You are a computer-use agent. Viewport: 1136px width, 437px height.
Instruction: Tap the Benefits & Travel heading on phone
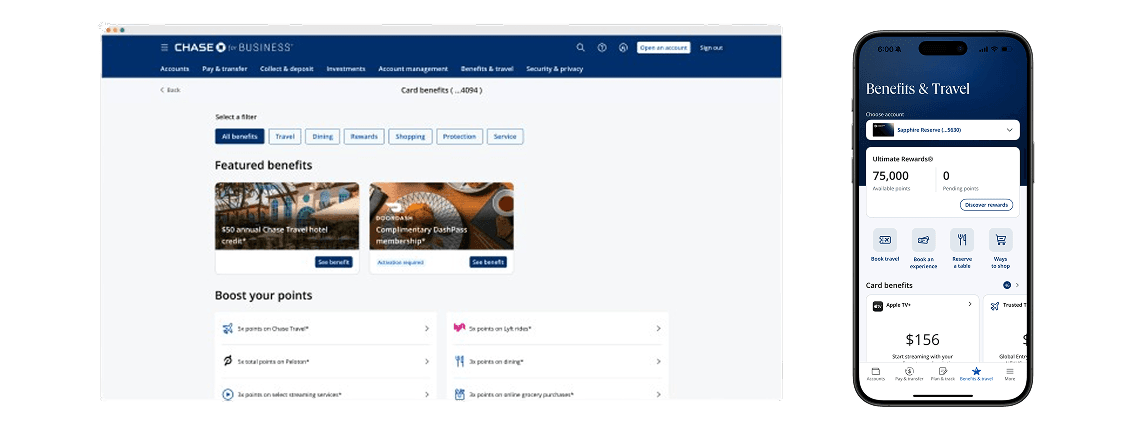pyautogui.click(x=918, y=88)
